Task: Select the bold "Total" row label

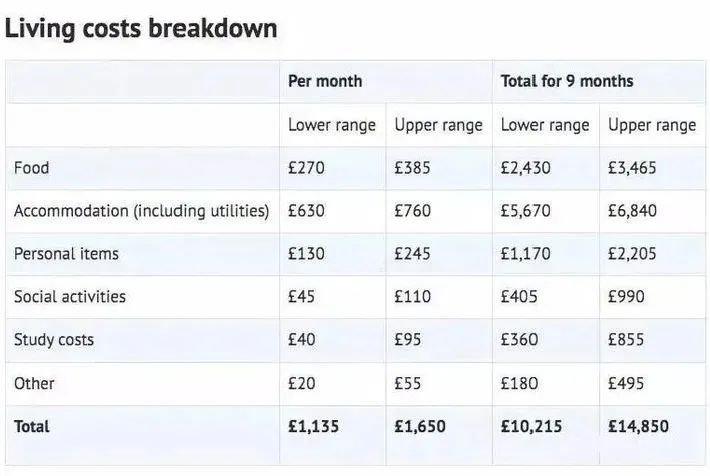Action: click(32, 426)
